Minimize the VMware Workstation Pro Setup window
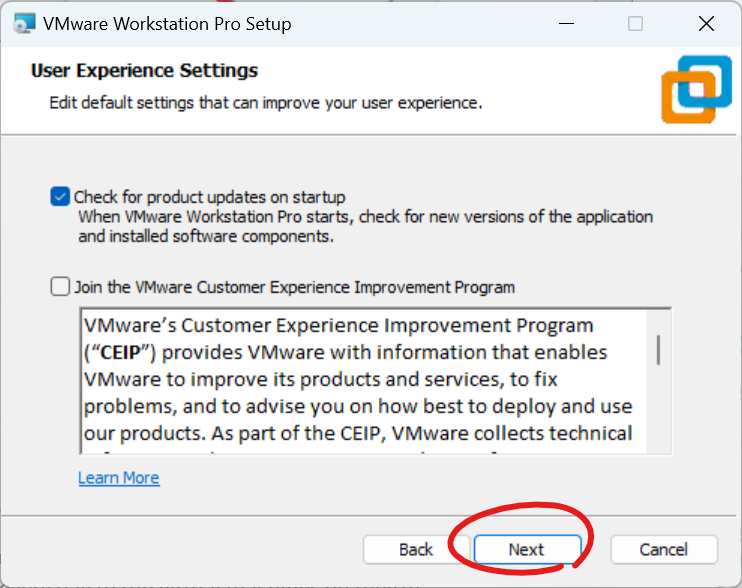Screen dimensions: 742x588 point(566,24)
